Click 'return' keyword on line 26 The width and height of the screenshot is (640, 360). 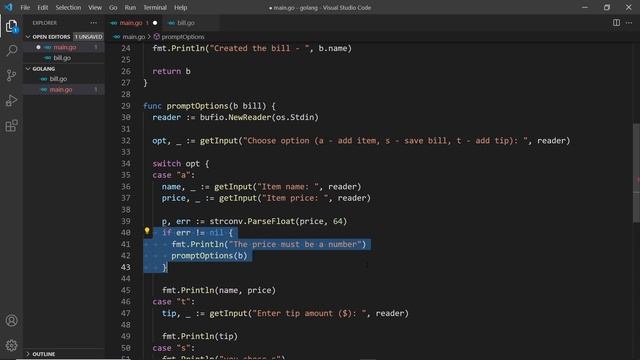click(167, 71)
